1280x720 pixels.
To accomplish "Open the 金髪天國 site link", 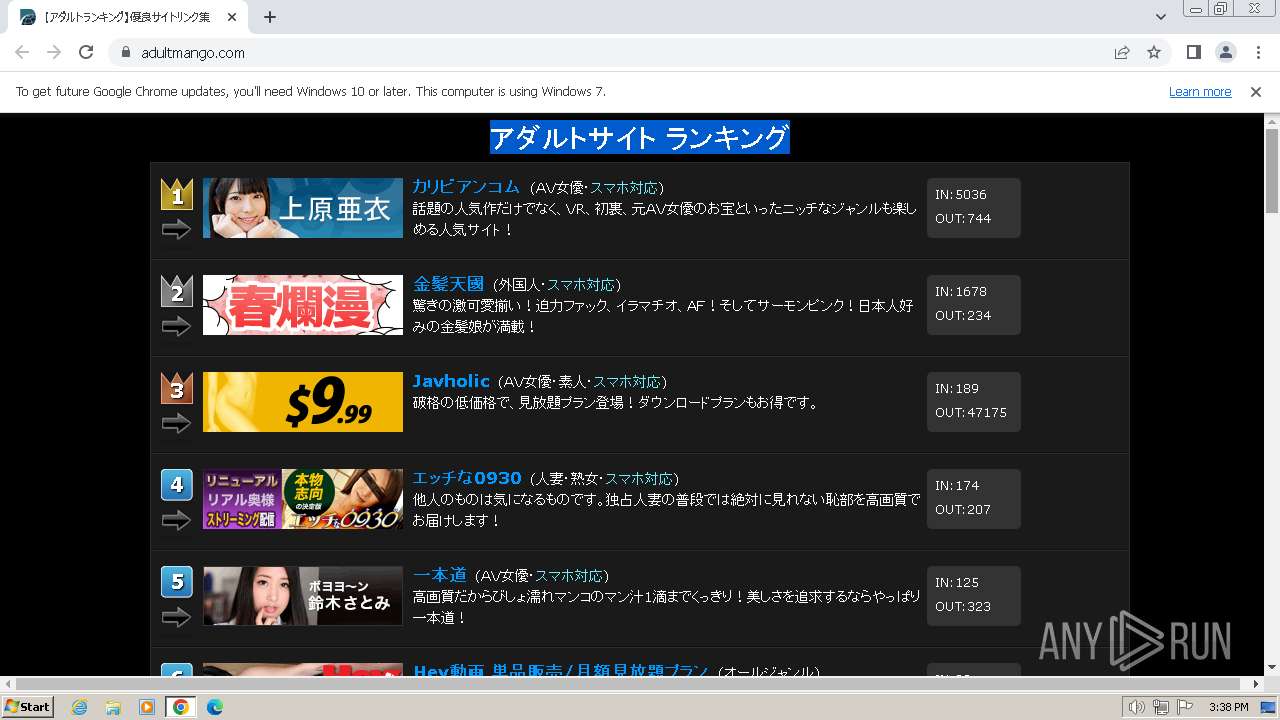I will [448, 284].
